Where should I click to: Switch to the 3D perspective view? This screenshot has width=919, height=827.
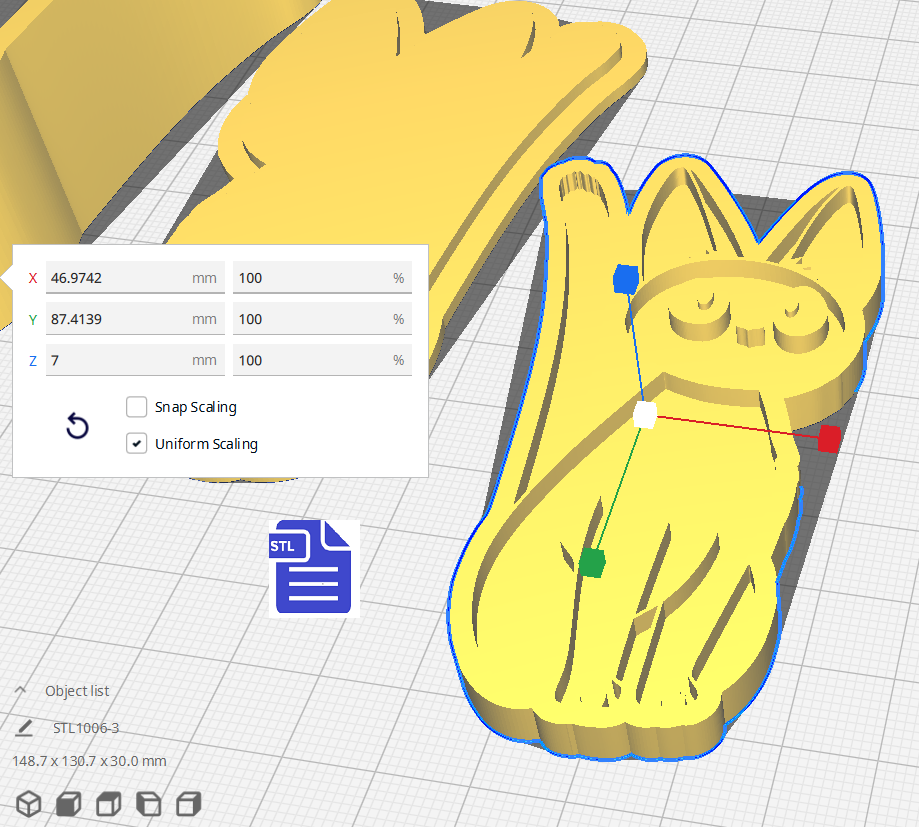point(29,803)
